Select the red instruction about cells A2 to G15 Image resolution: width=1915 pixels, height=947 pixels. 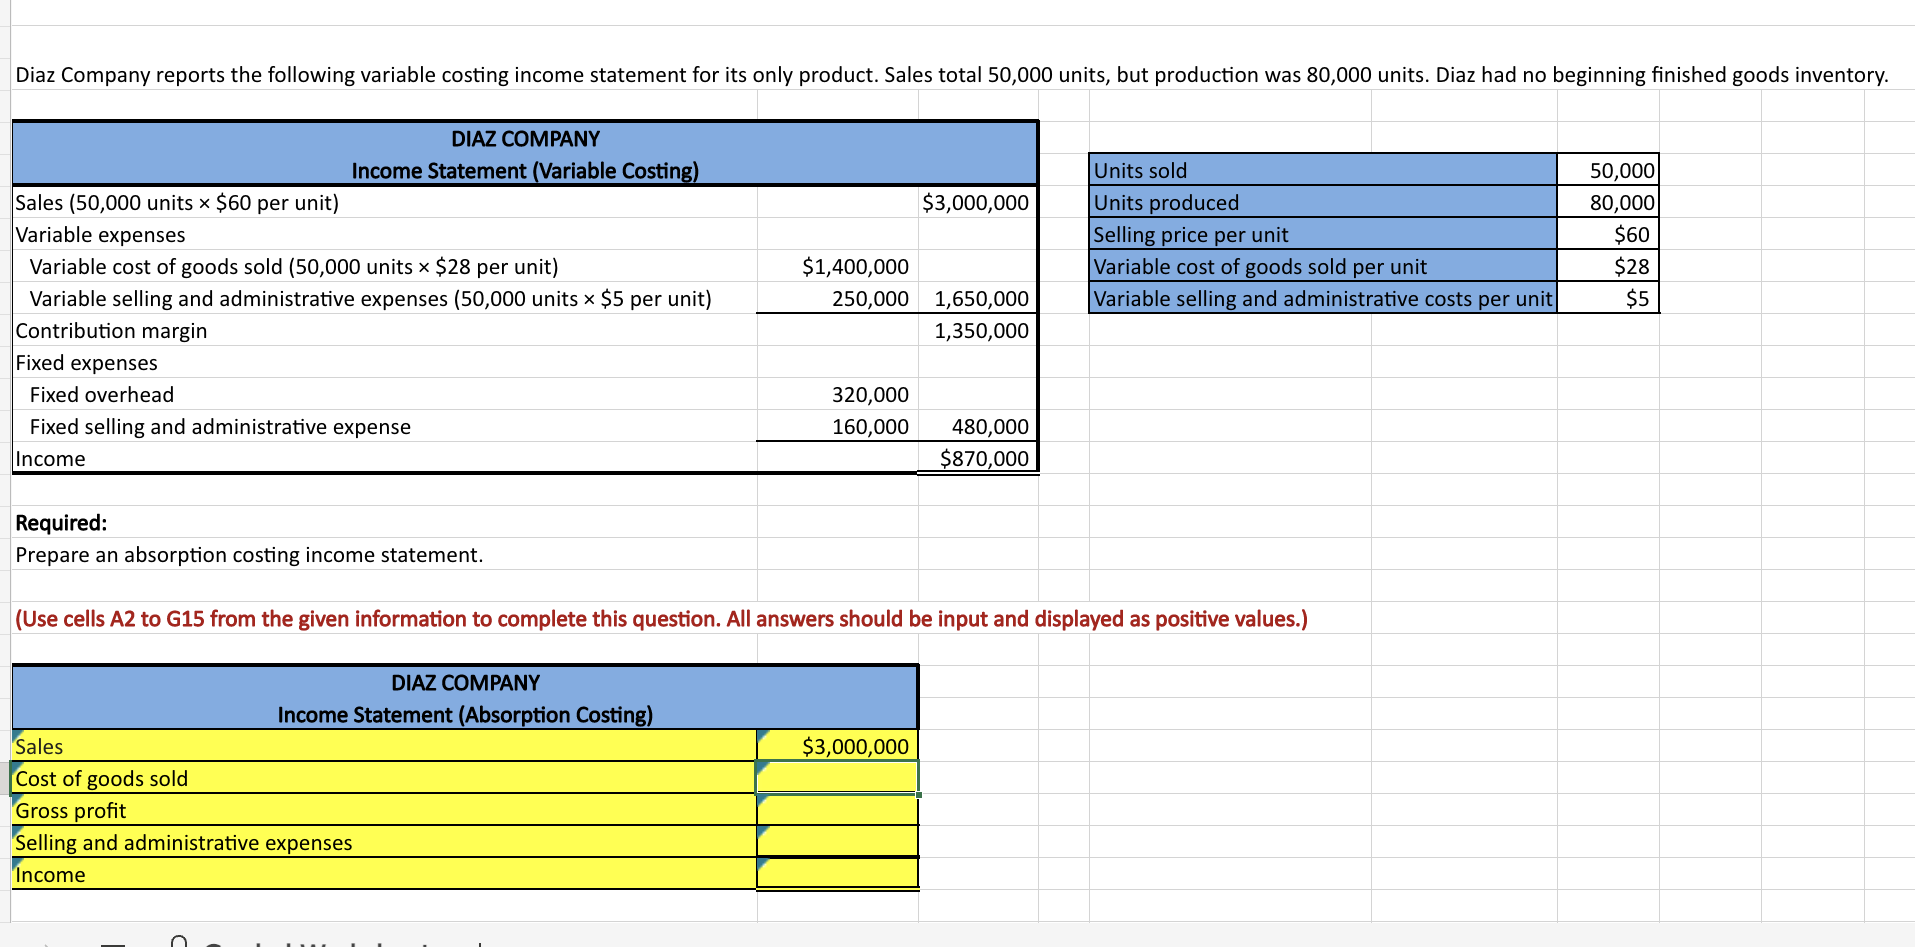pyautogui.click(x=661, y=619)
